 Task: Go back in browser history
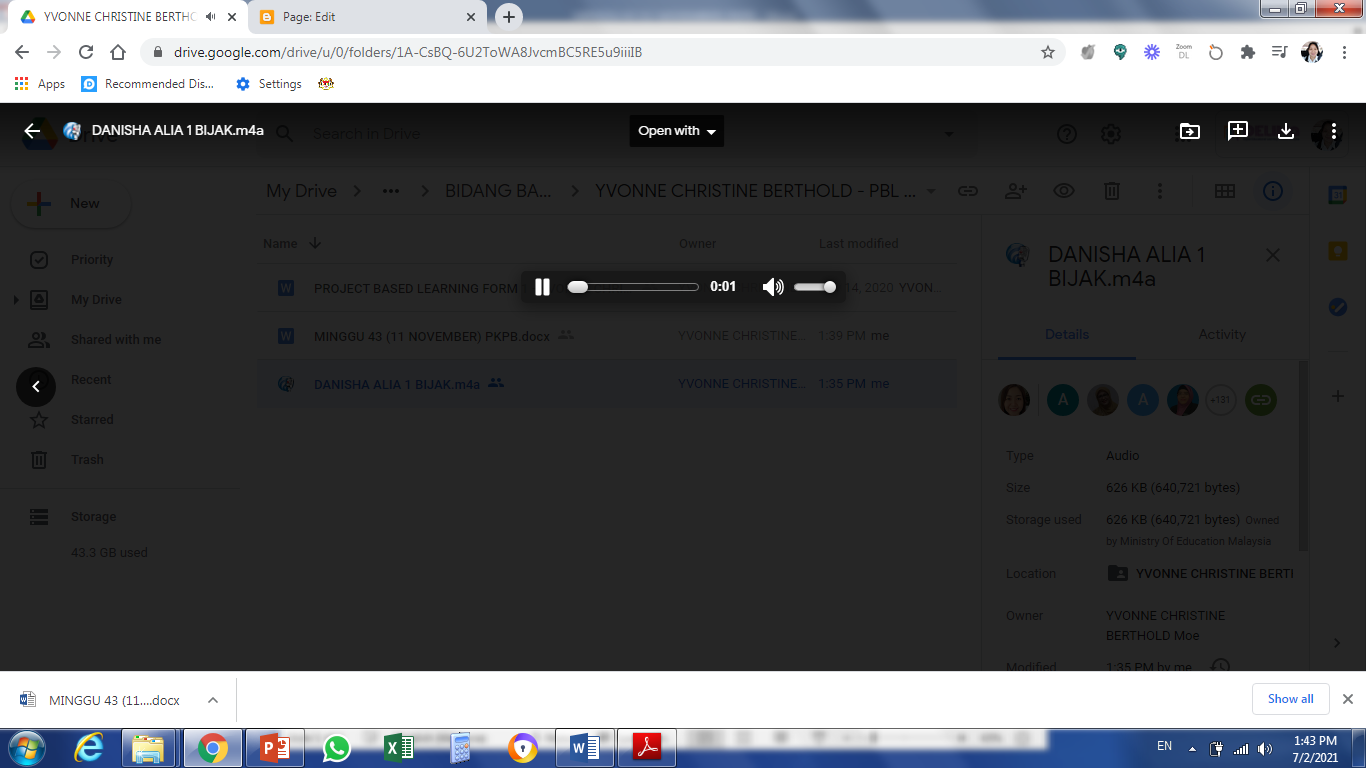point(22,52)
